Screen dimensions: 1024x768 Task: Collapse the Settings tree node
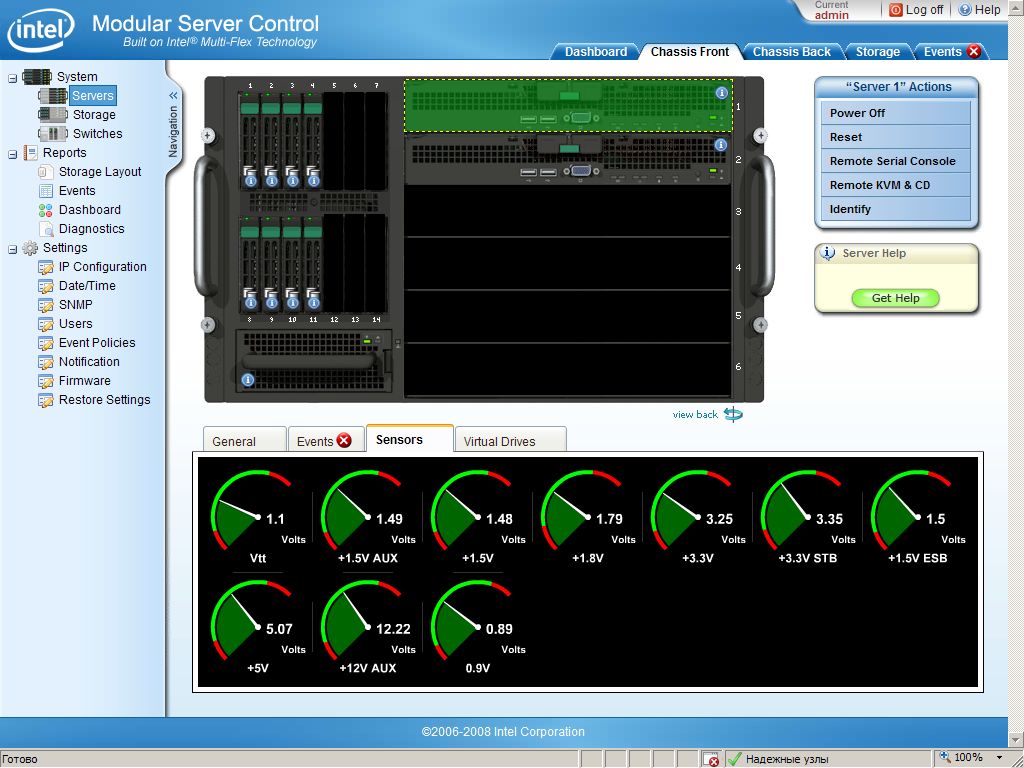pos(12,248)
